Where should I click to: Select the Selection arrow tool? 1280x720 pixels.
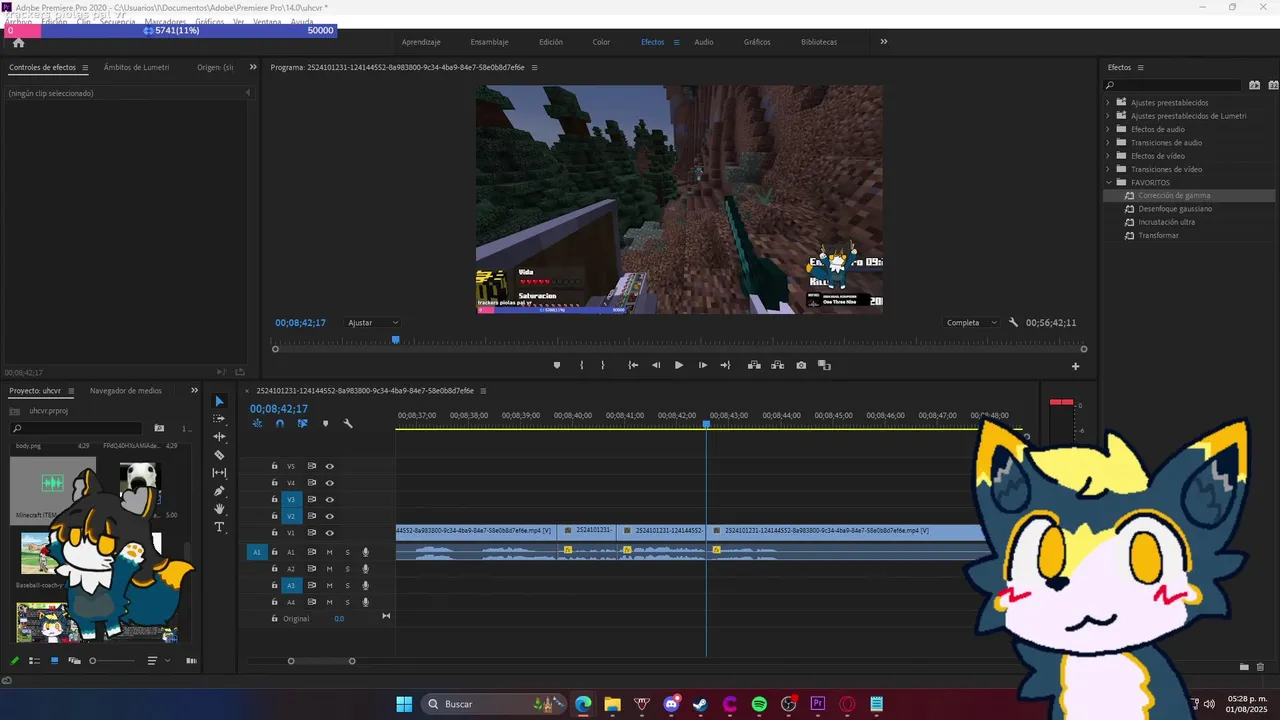click(220, 401)
